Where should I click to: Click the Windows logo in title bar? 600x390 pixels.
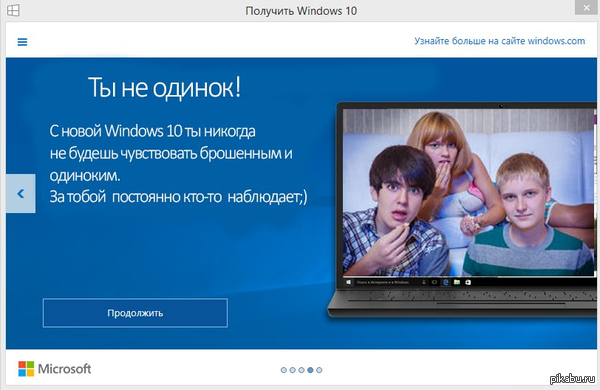pos(13,10)
